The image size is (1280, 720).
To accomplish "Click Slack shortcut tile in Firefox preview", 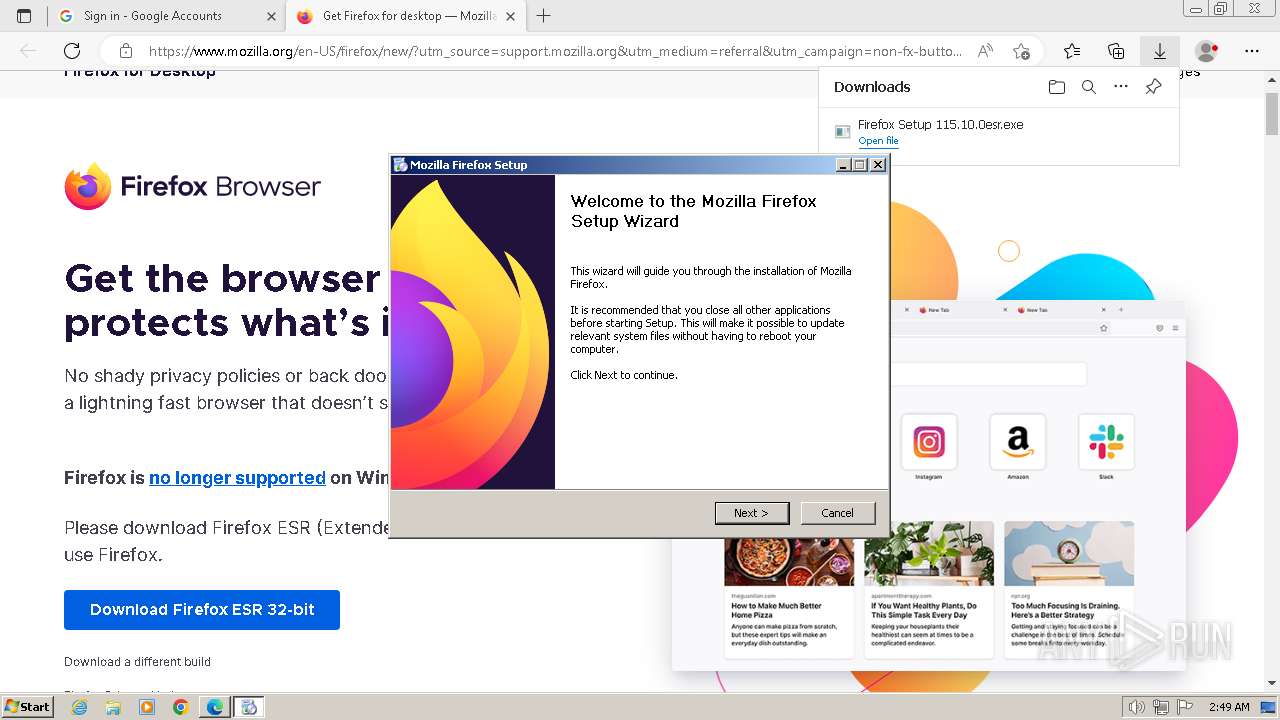I will point(1106,442).
